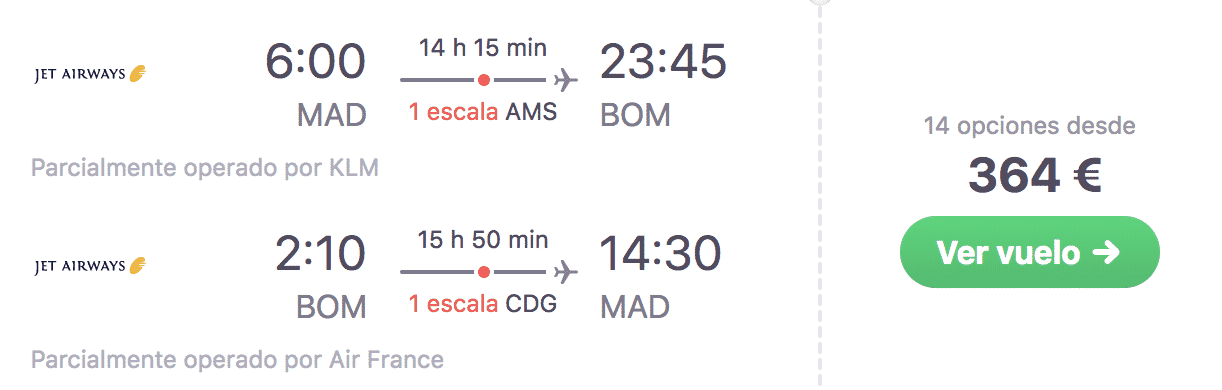1222x390 pixels.
Task: Click the airplane icon on the outbound route line
Action: point(566,78)
